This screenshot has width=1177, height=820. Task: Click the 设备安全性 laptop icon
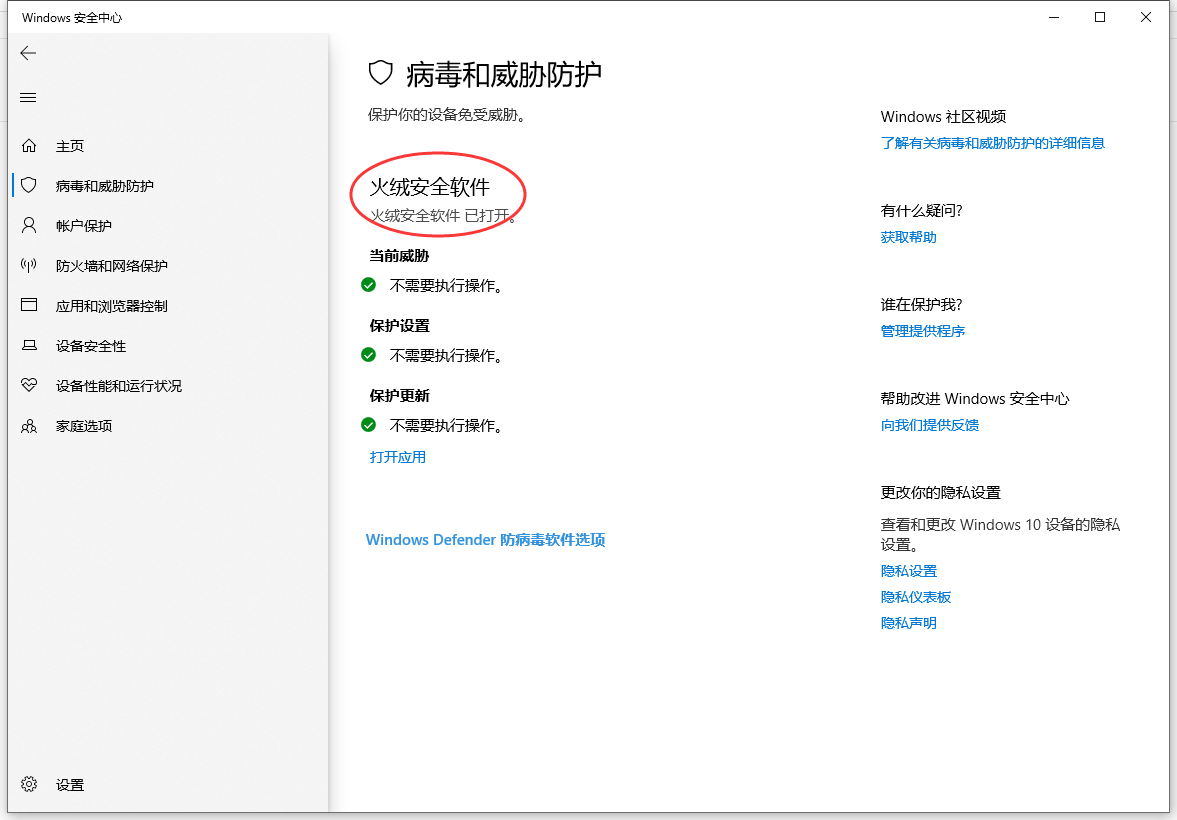tap(29, 346)
